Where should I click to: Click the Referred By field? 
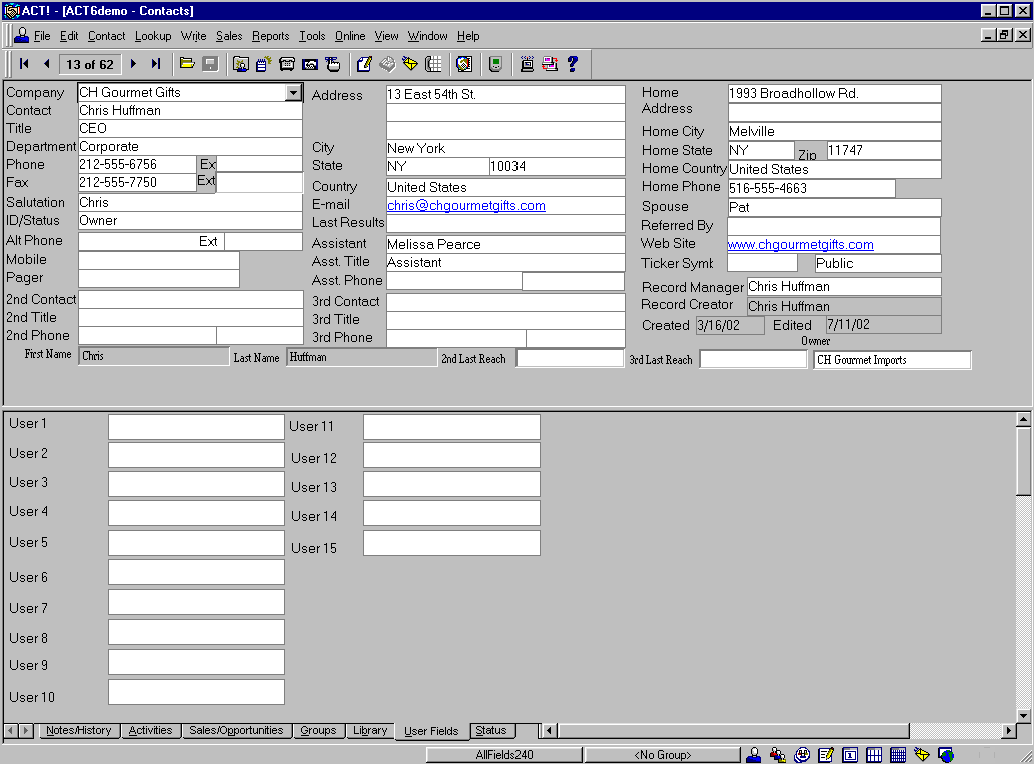coord(834,226)
